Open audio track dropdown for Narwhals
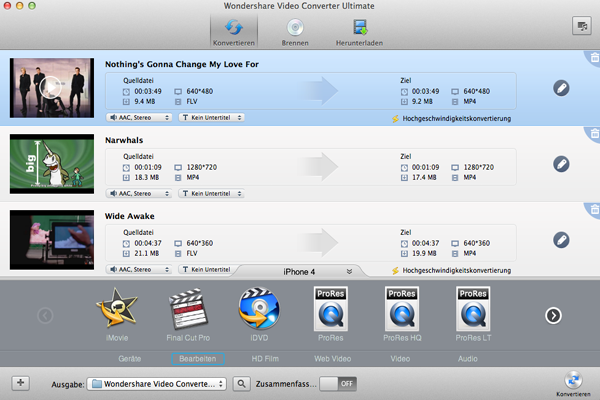600x400 pixels. [139, 194]
